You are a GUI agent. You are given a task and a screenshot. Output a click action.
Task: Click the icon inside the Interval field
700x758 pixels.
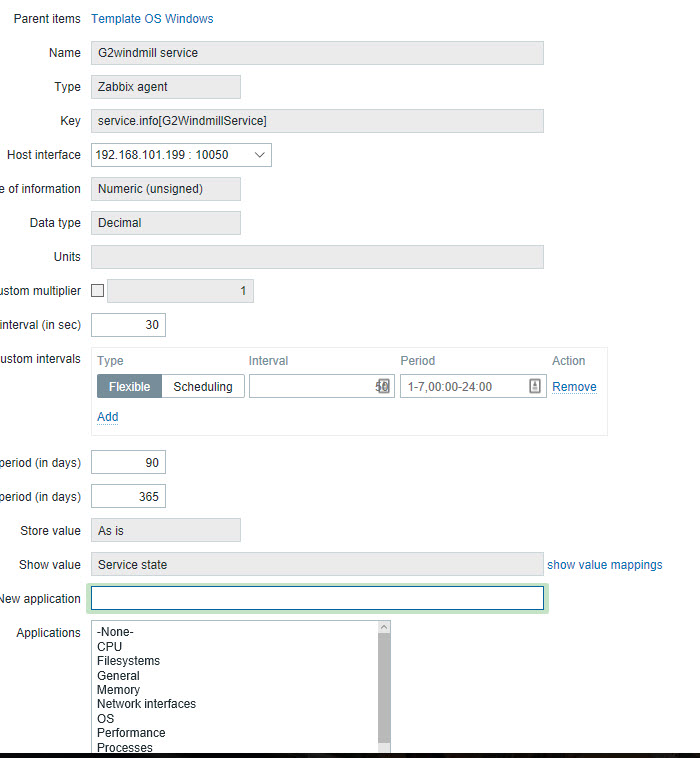tap(383, 386)
